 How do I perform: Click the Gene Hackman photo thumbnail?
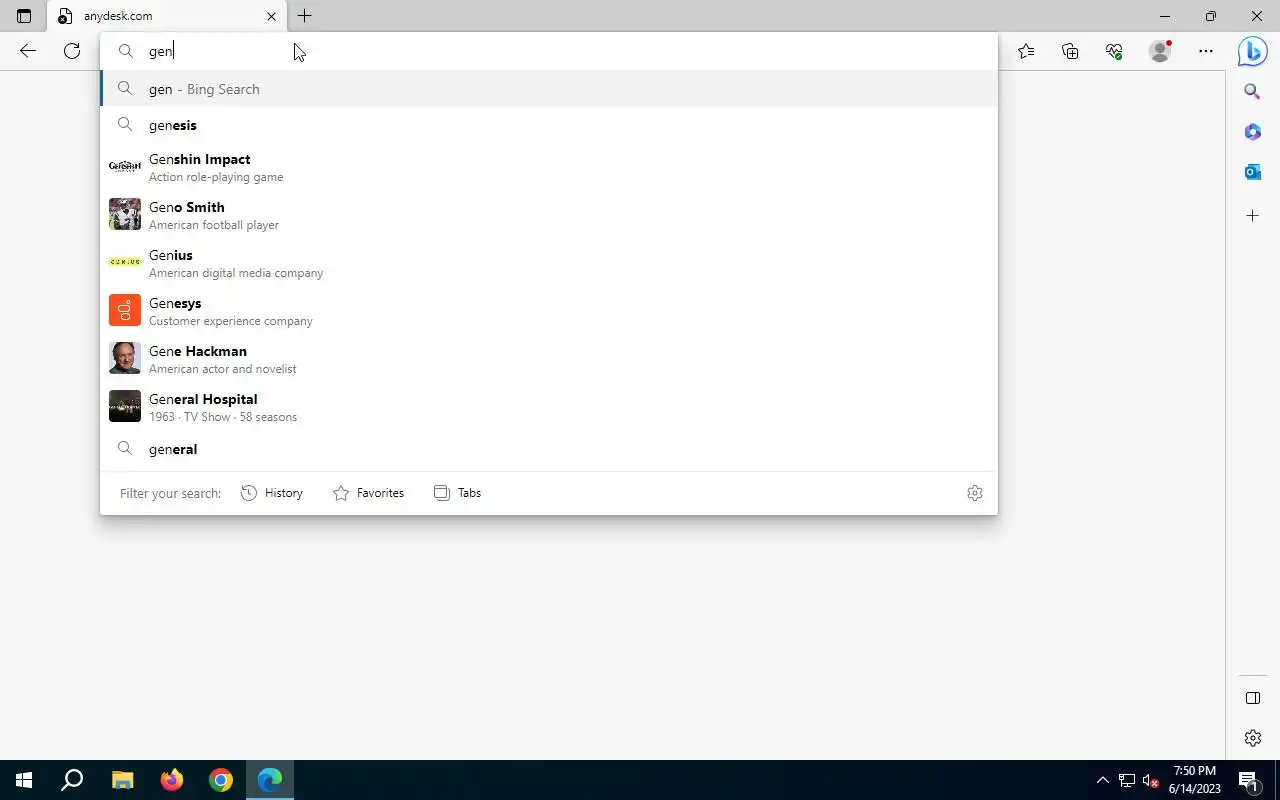(x=125, y=358)
